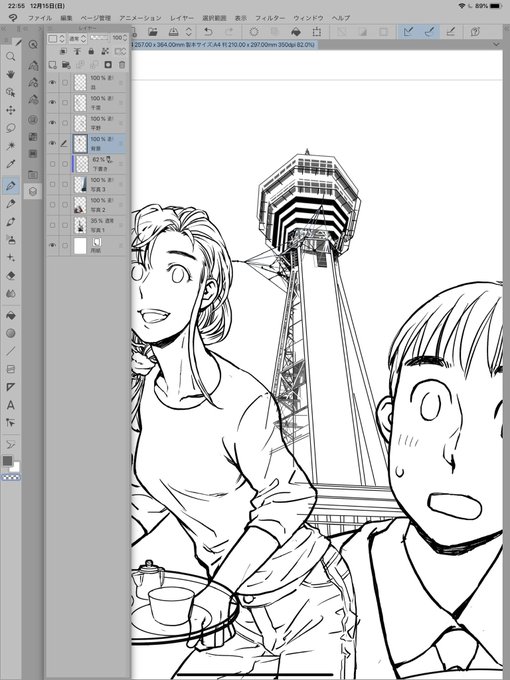Select the Text tool
The height and width of the screenshot is (680, 510).
(11, 405)
